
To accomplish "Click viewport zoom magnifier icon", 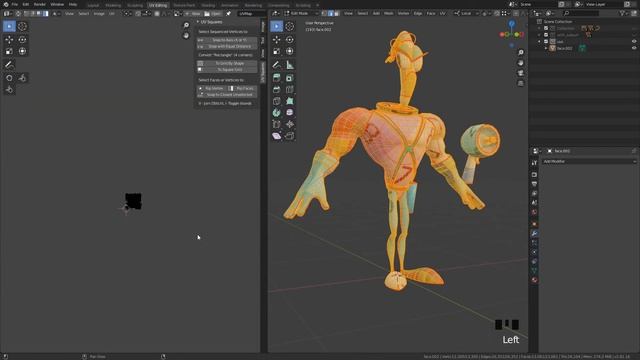I will click(520, 53).
